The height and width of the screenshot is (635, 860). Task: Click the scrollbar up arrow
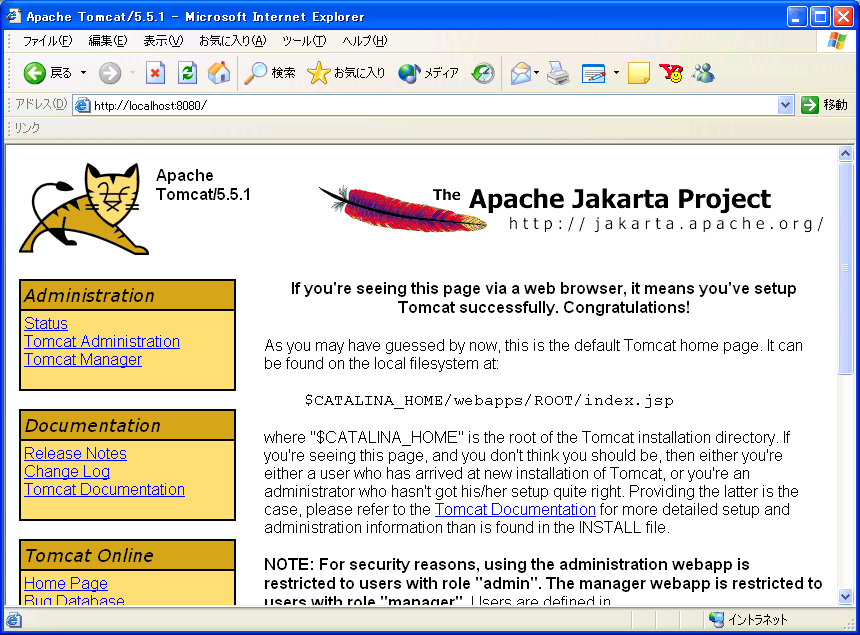click(845, 154)
